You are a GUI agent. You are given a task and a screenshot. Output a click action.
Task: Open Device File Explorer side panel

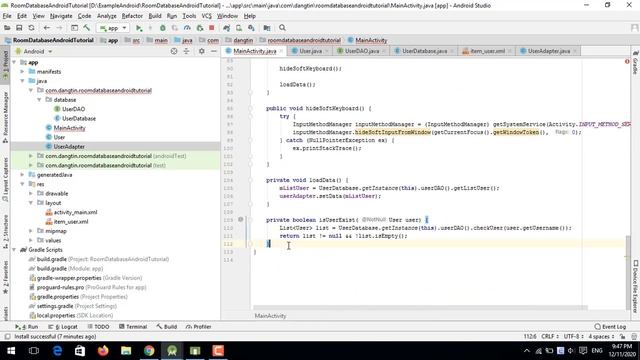[636, 286]
